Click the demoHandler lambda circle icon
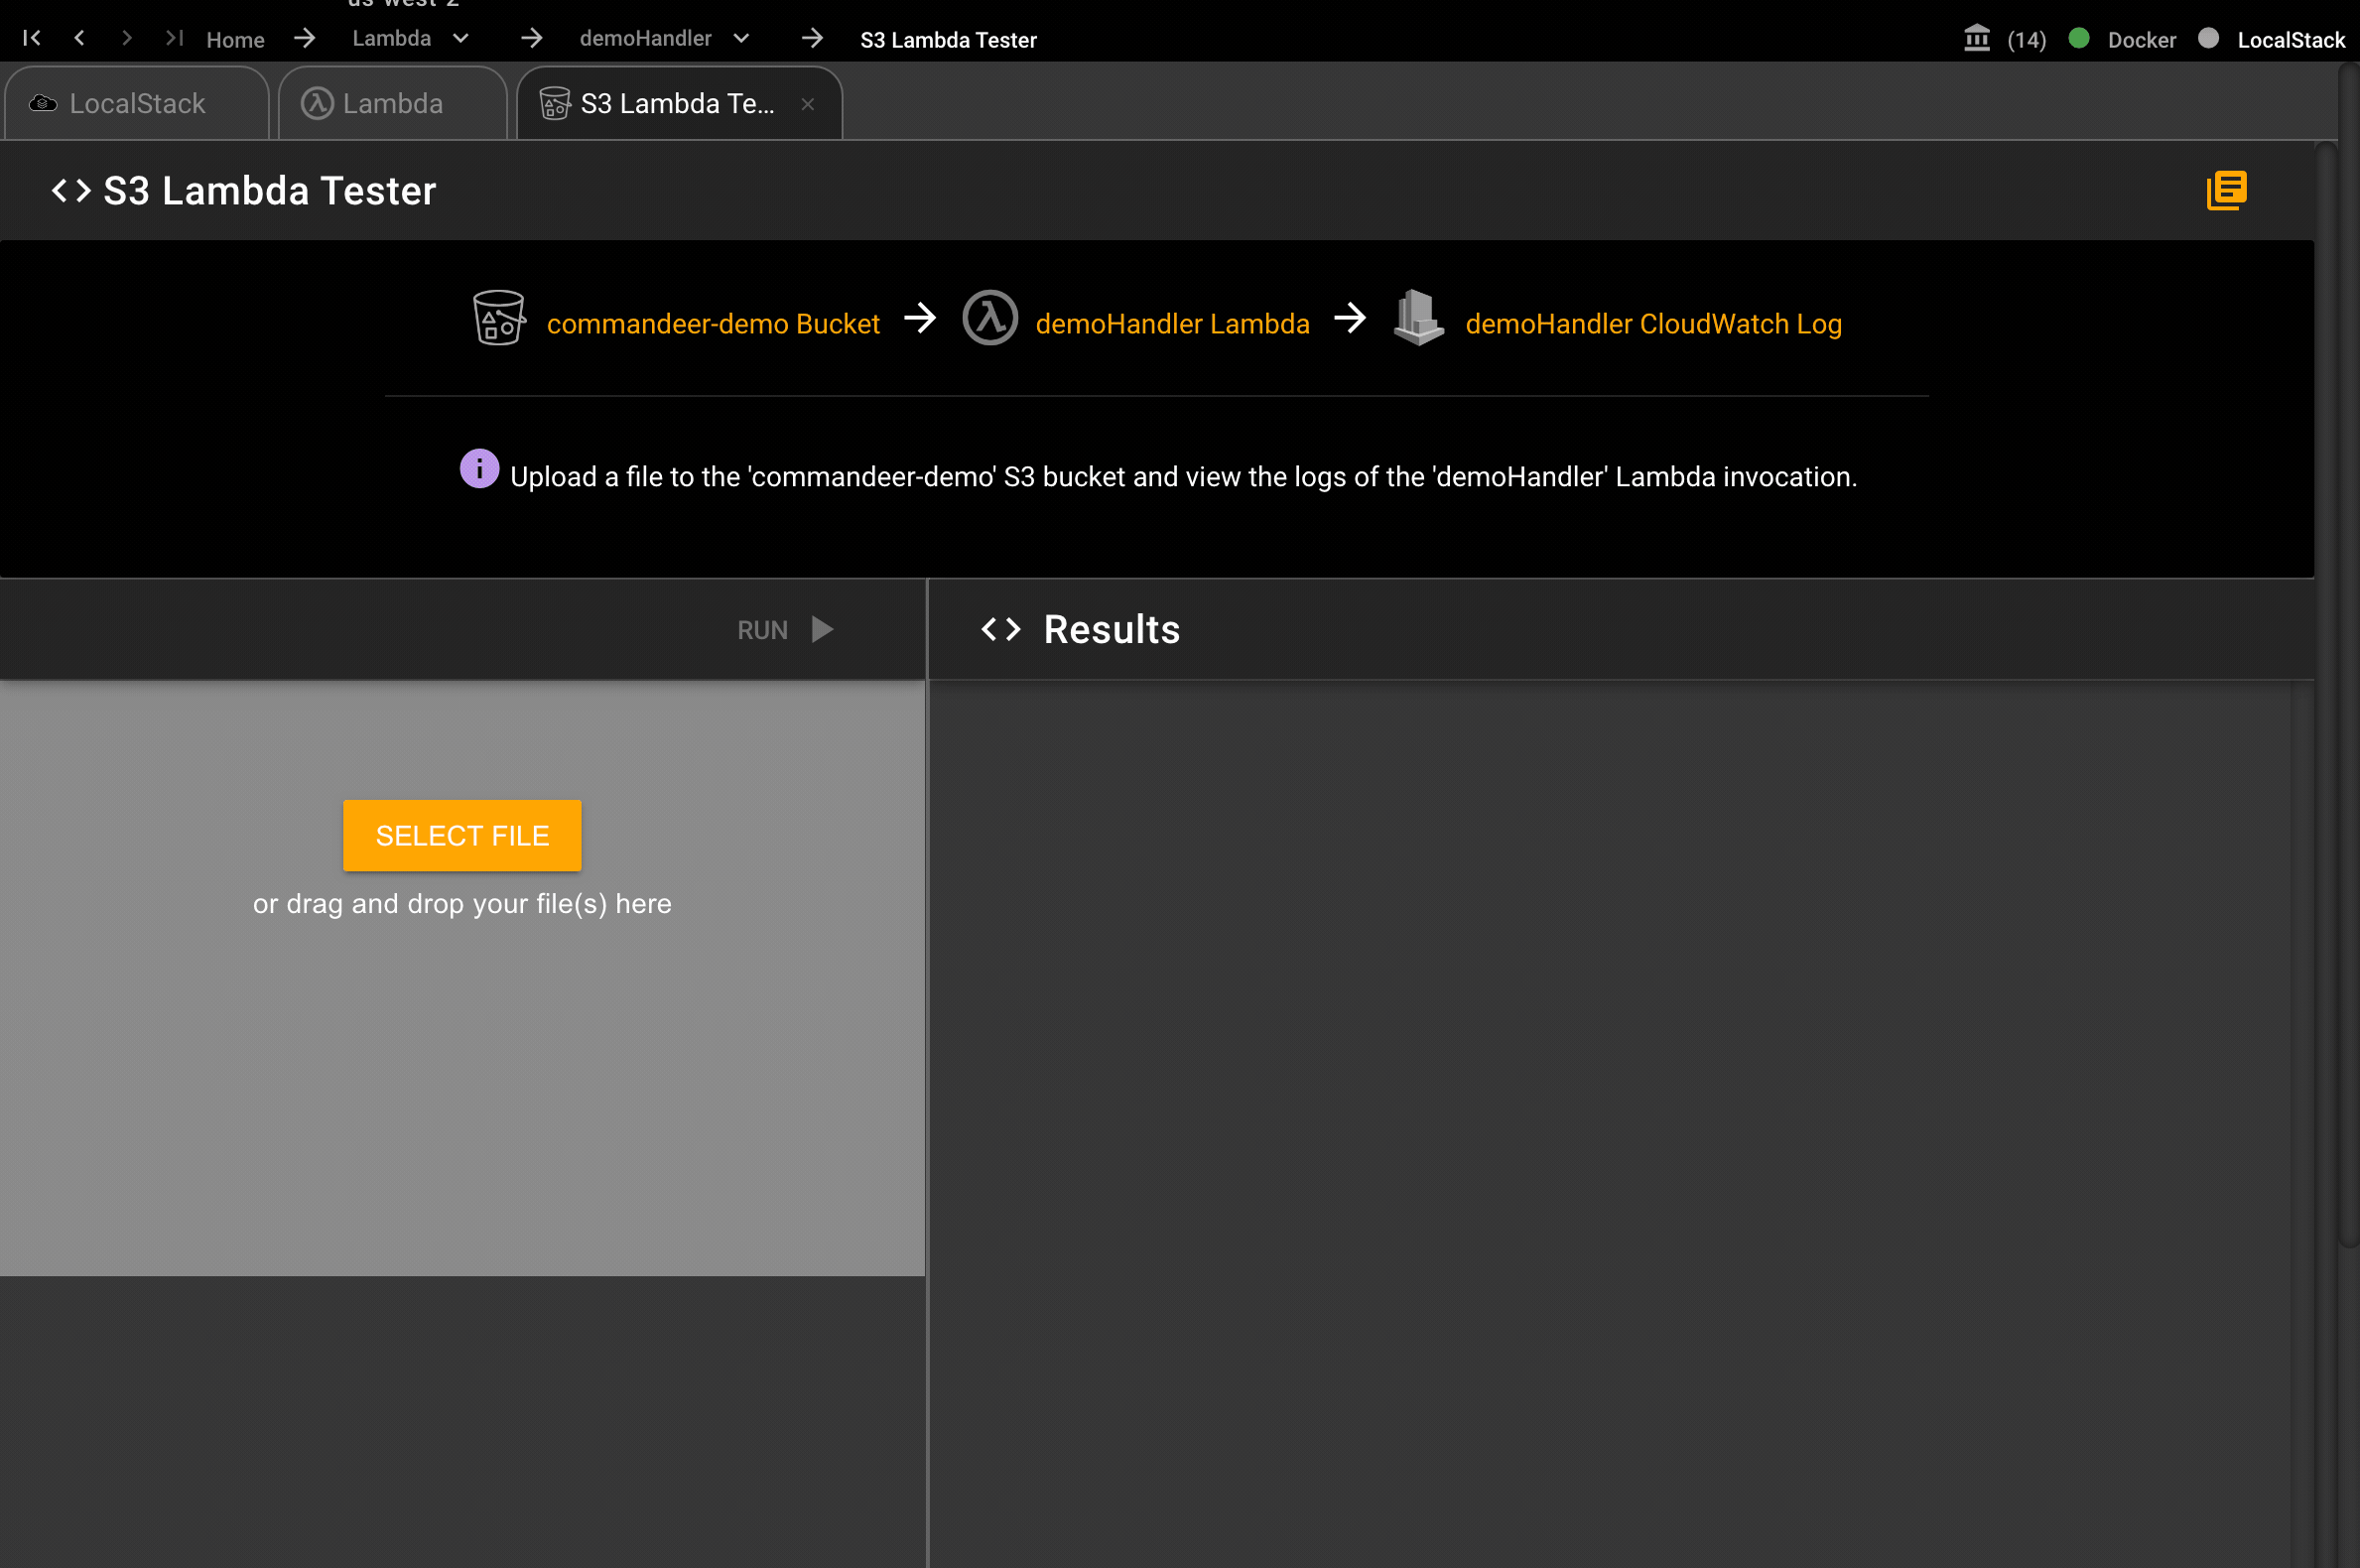Viewport: 2360px width, 1568px height. (x=990, y=318)
